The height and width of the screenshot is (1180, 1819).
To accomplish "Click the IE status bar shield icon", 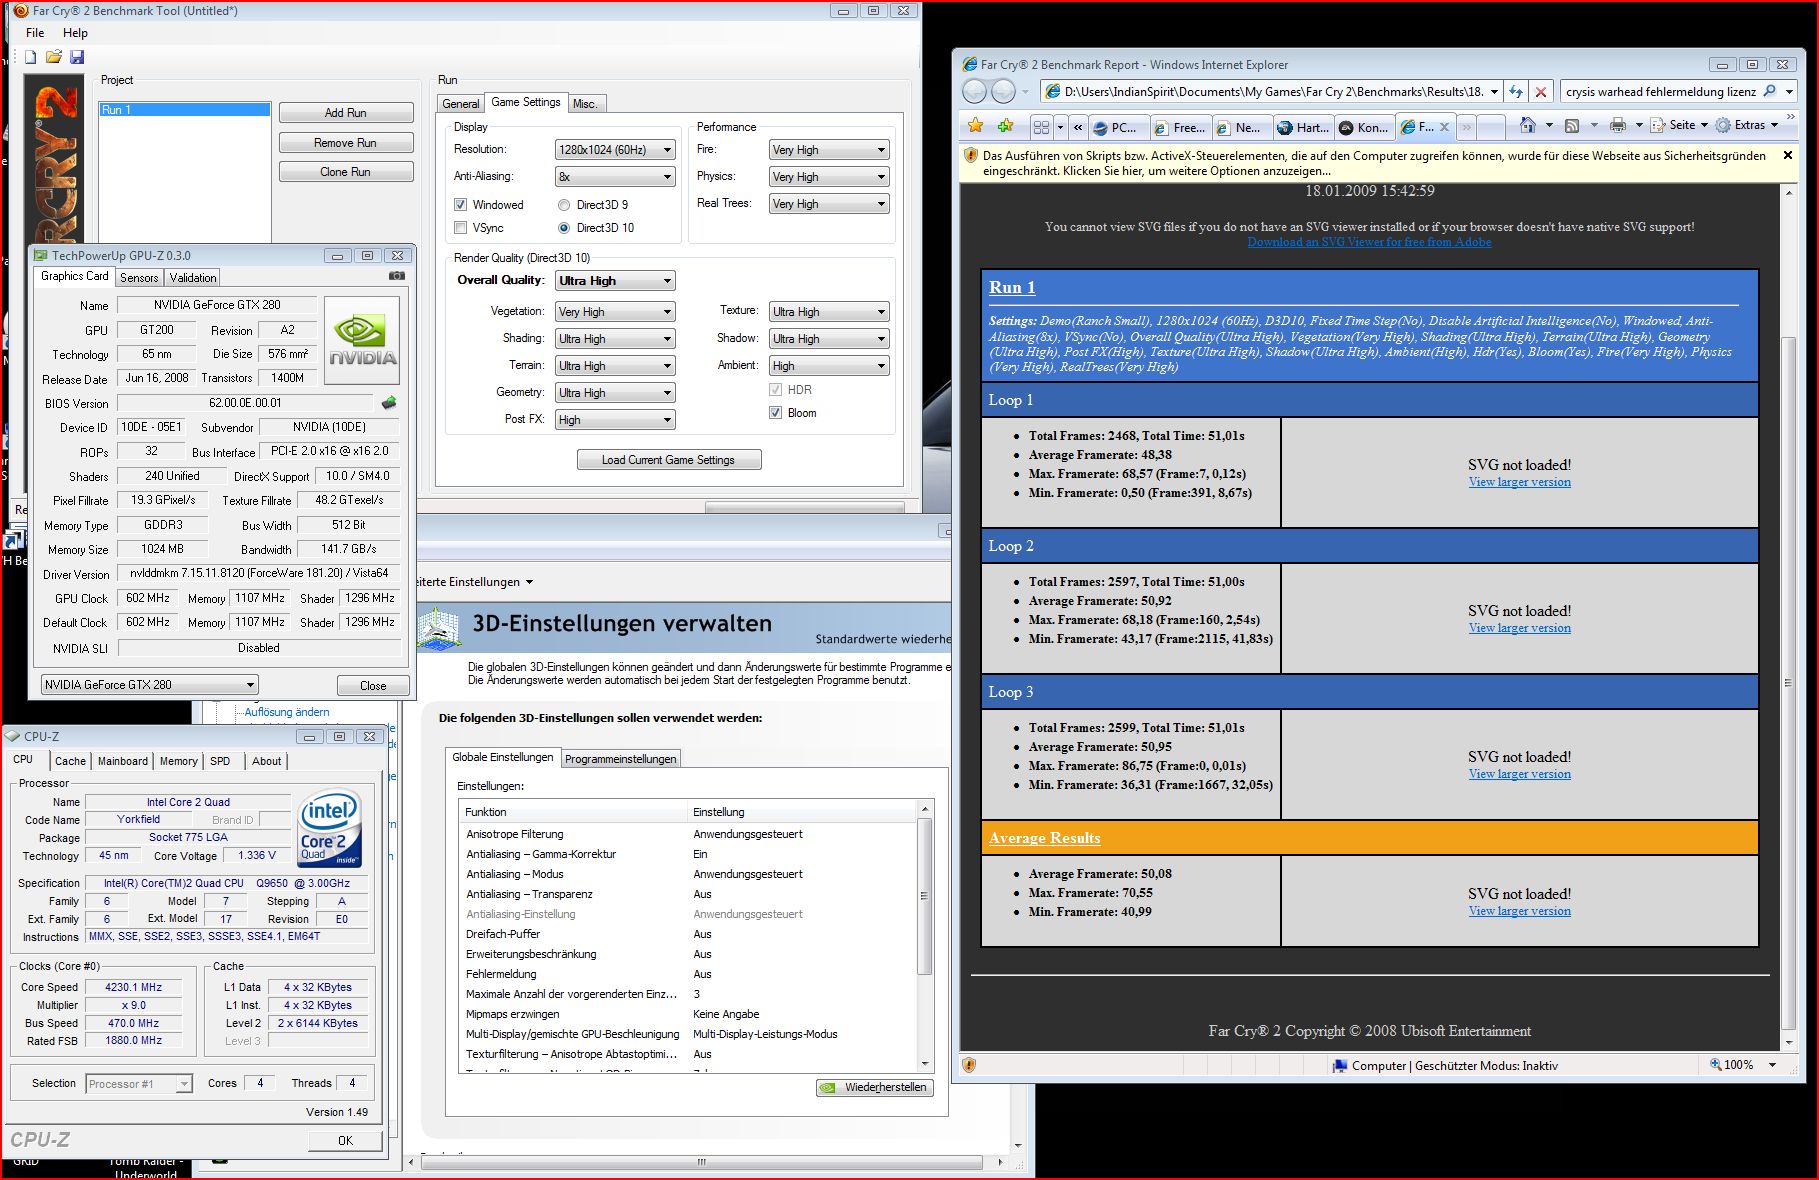I will (x=969, y=1065).
